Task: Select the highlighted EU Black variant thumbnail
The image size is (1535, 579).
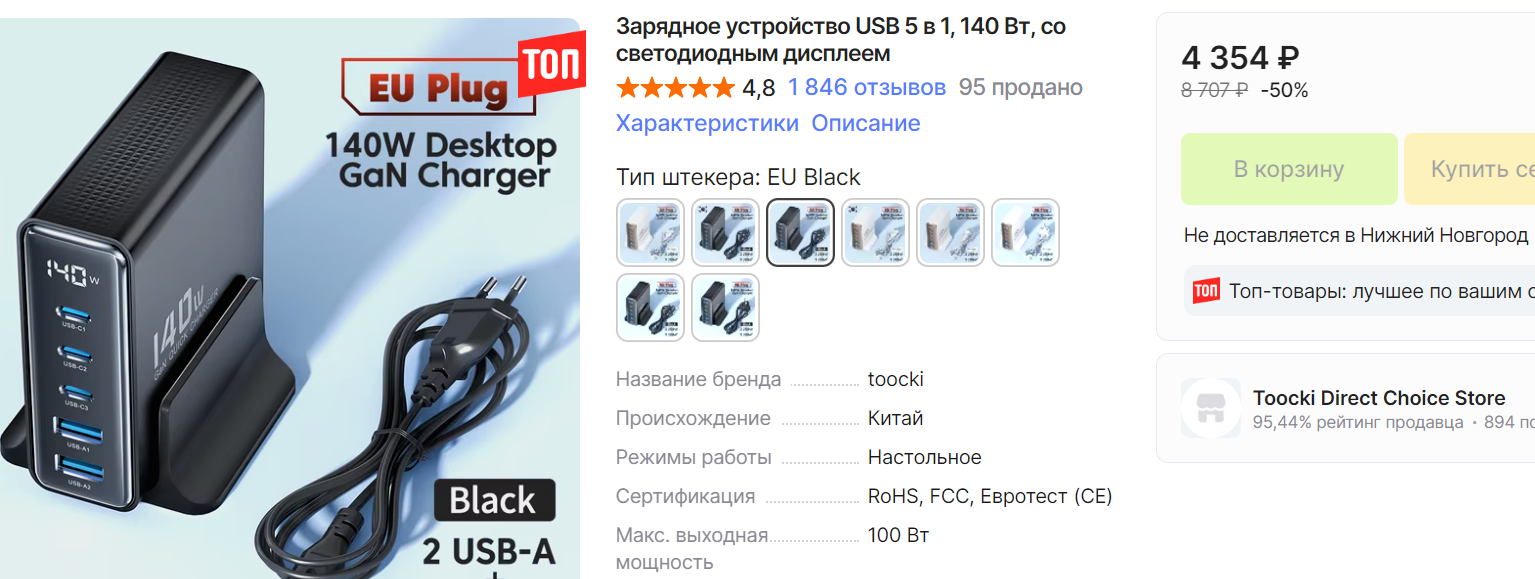Action: coord(800,232)
